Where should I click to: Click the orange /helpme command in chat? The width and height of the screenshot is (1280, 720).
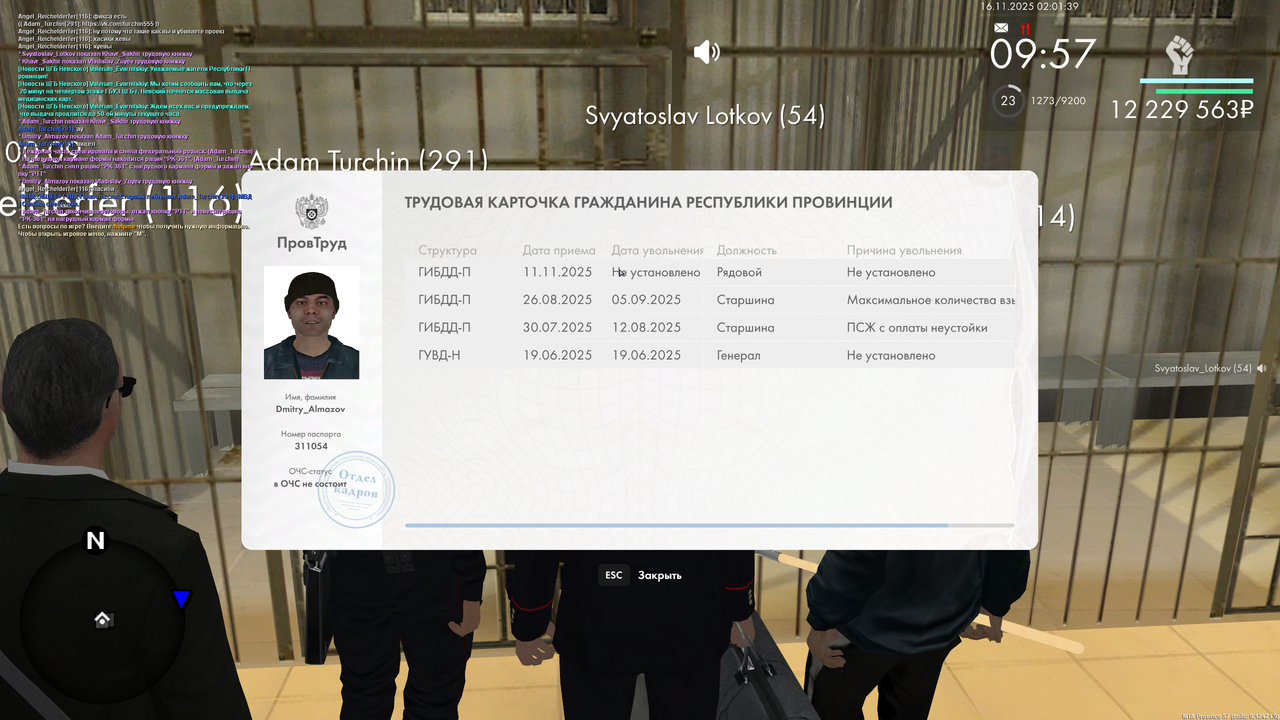[x=122, y=226]
